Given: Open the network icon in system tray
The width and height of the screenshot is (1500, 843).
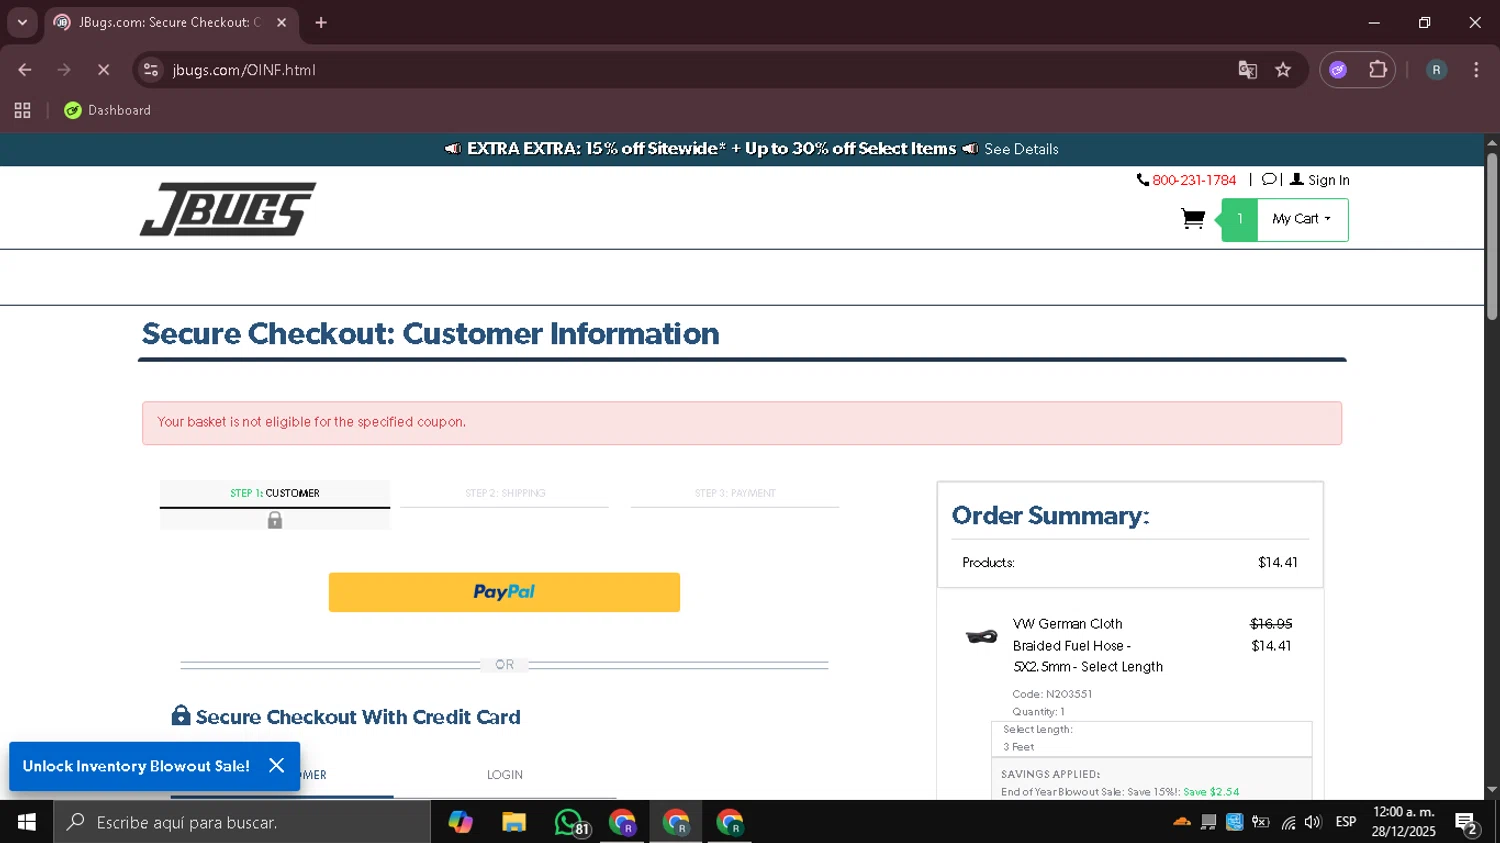Looking at the screenshot, I should pyautogui.click(x=1288, y=822).
